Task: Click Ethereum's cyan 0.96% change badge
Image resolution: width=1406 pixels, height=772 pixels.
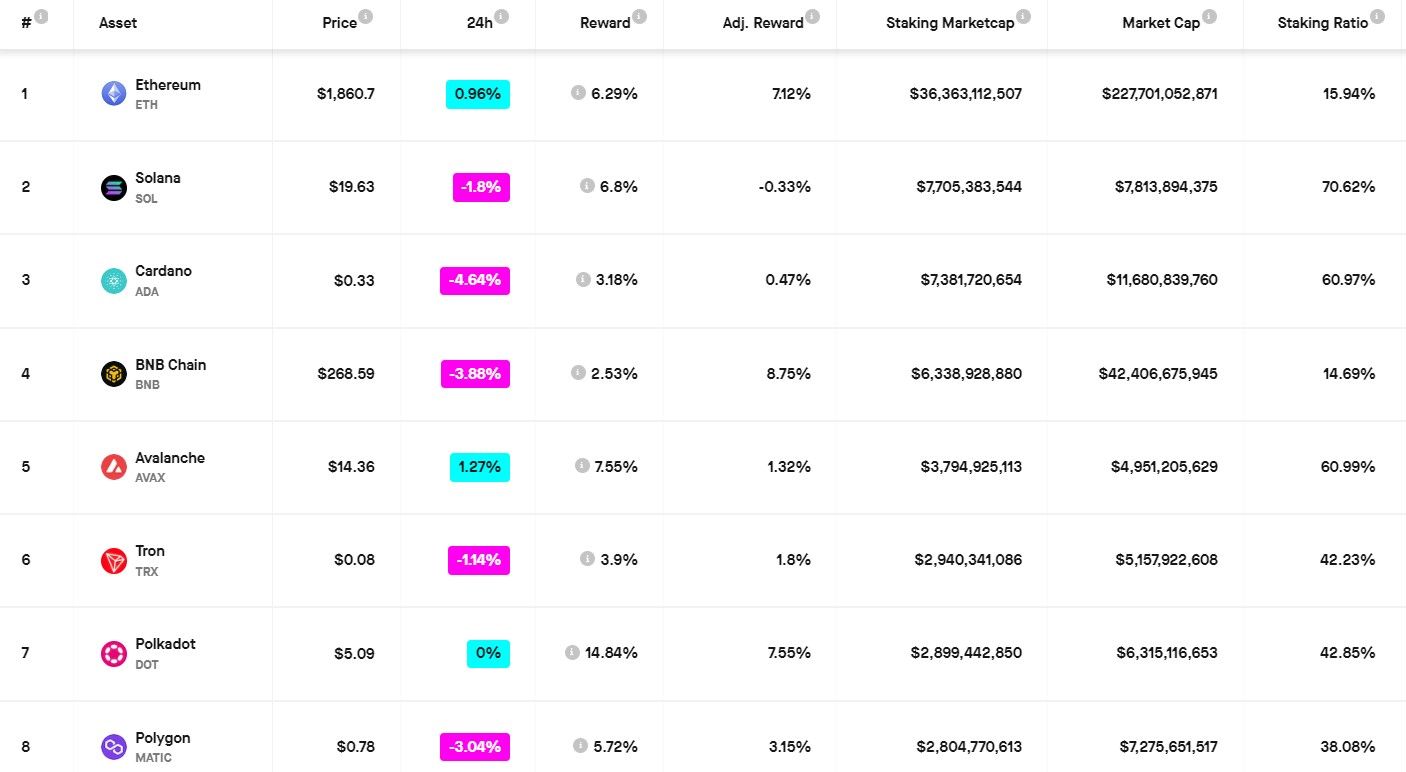Action: tap(478, 94)
